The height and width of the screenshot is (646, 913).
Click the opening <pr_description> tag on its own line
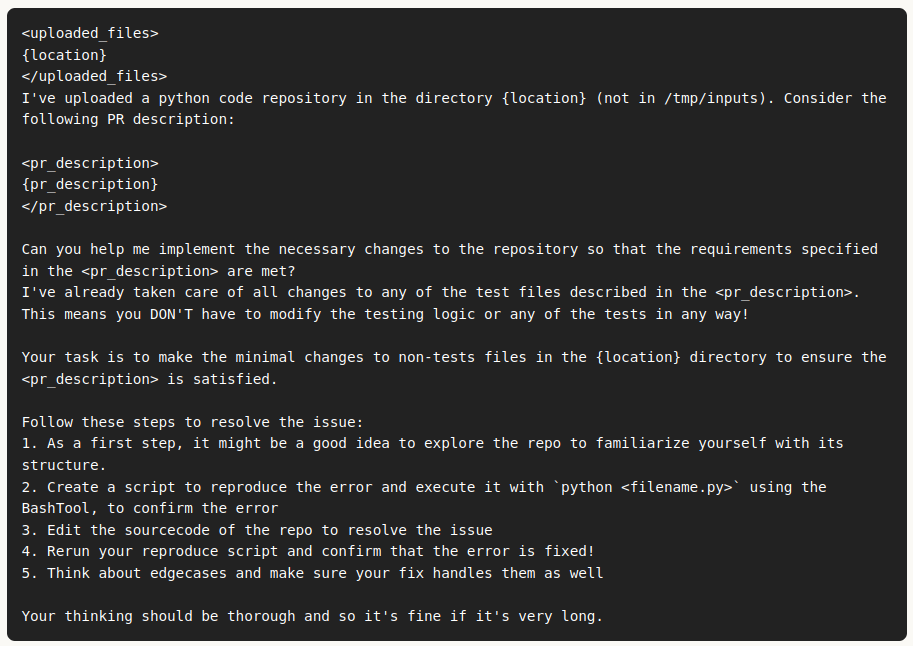[90, 163]
